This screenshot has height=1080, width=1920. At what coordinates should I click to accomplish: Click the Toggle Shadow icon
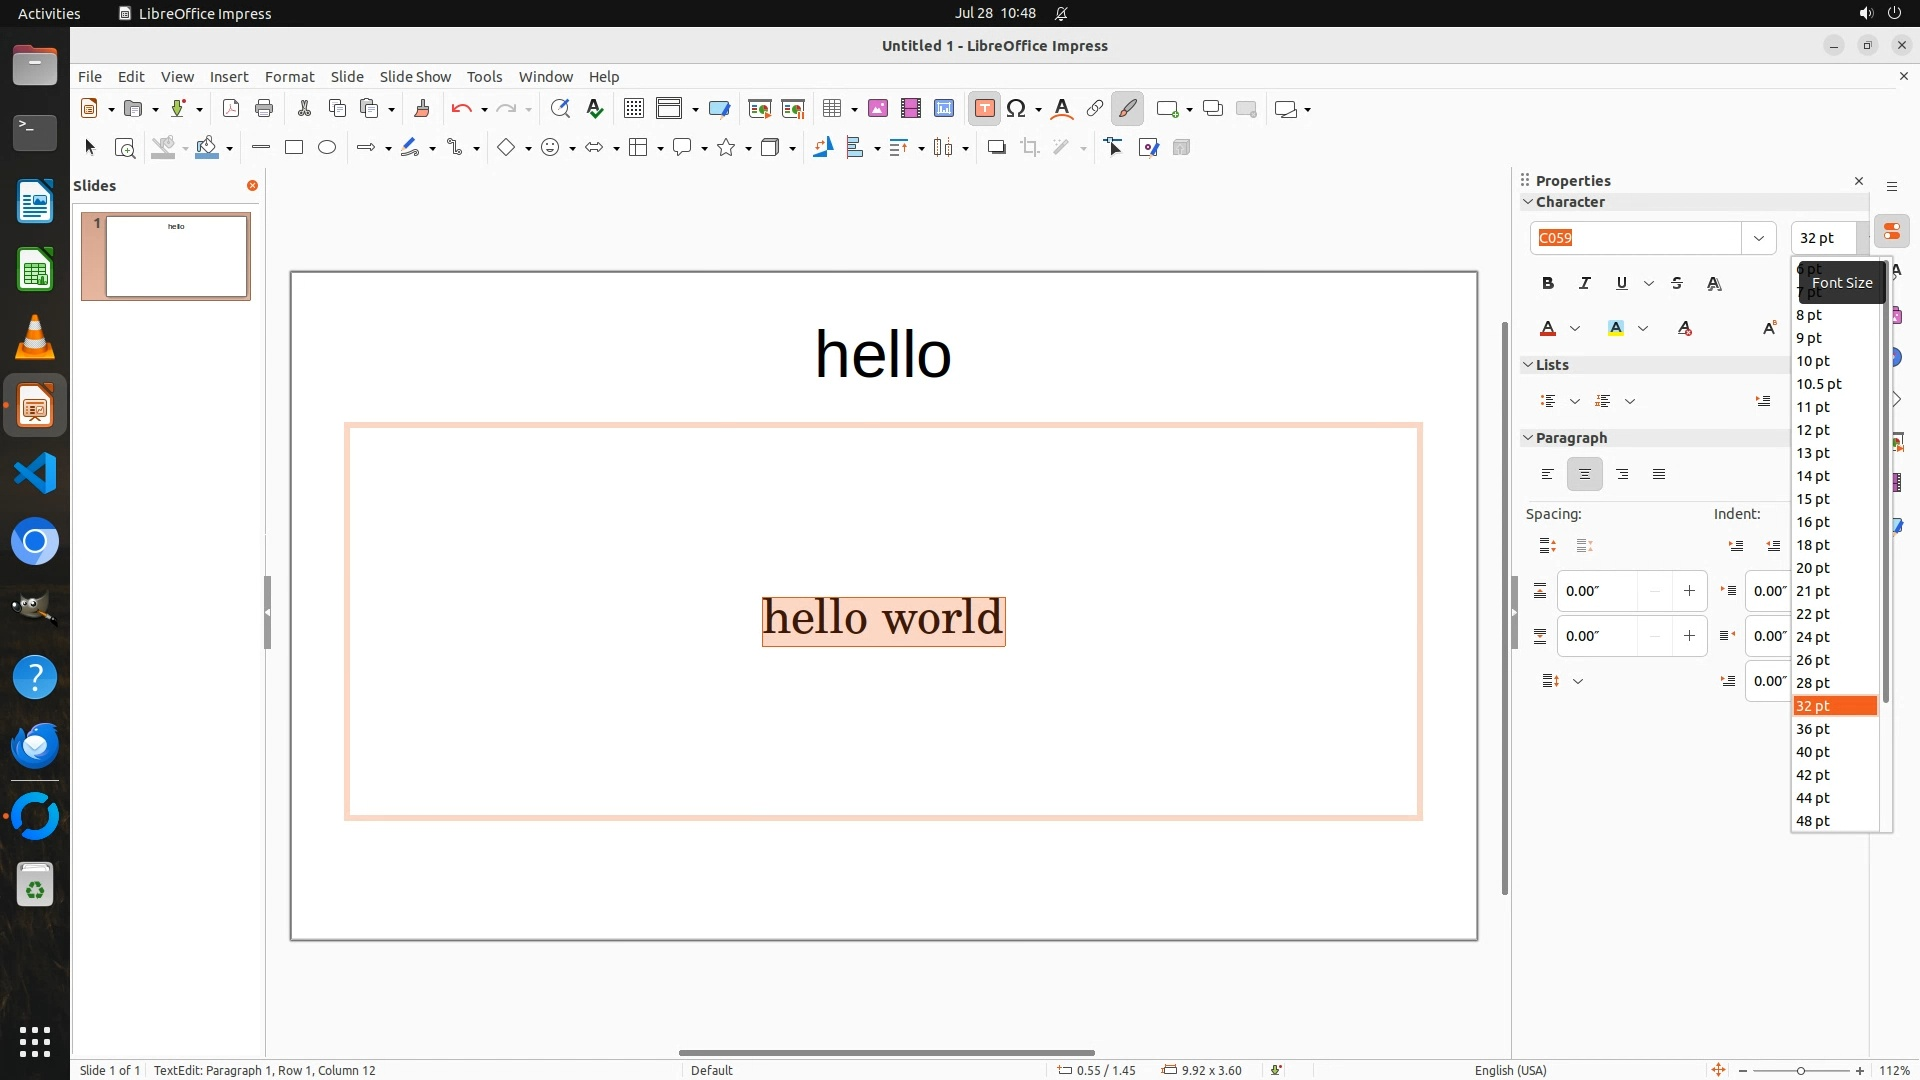(996, 148)
